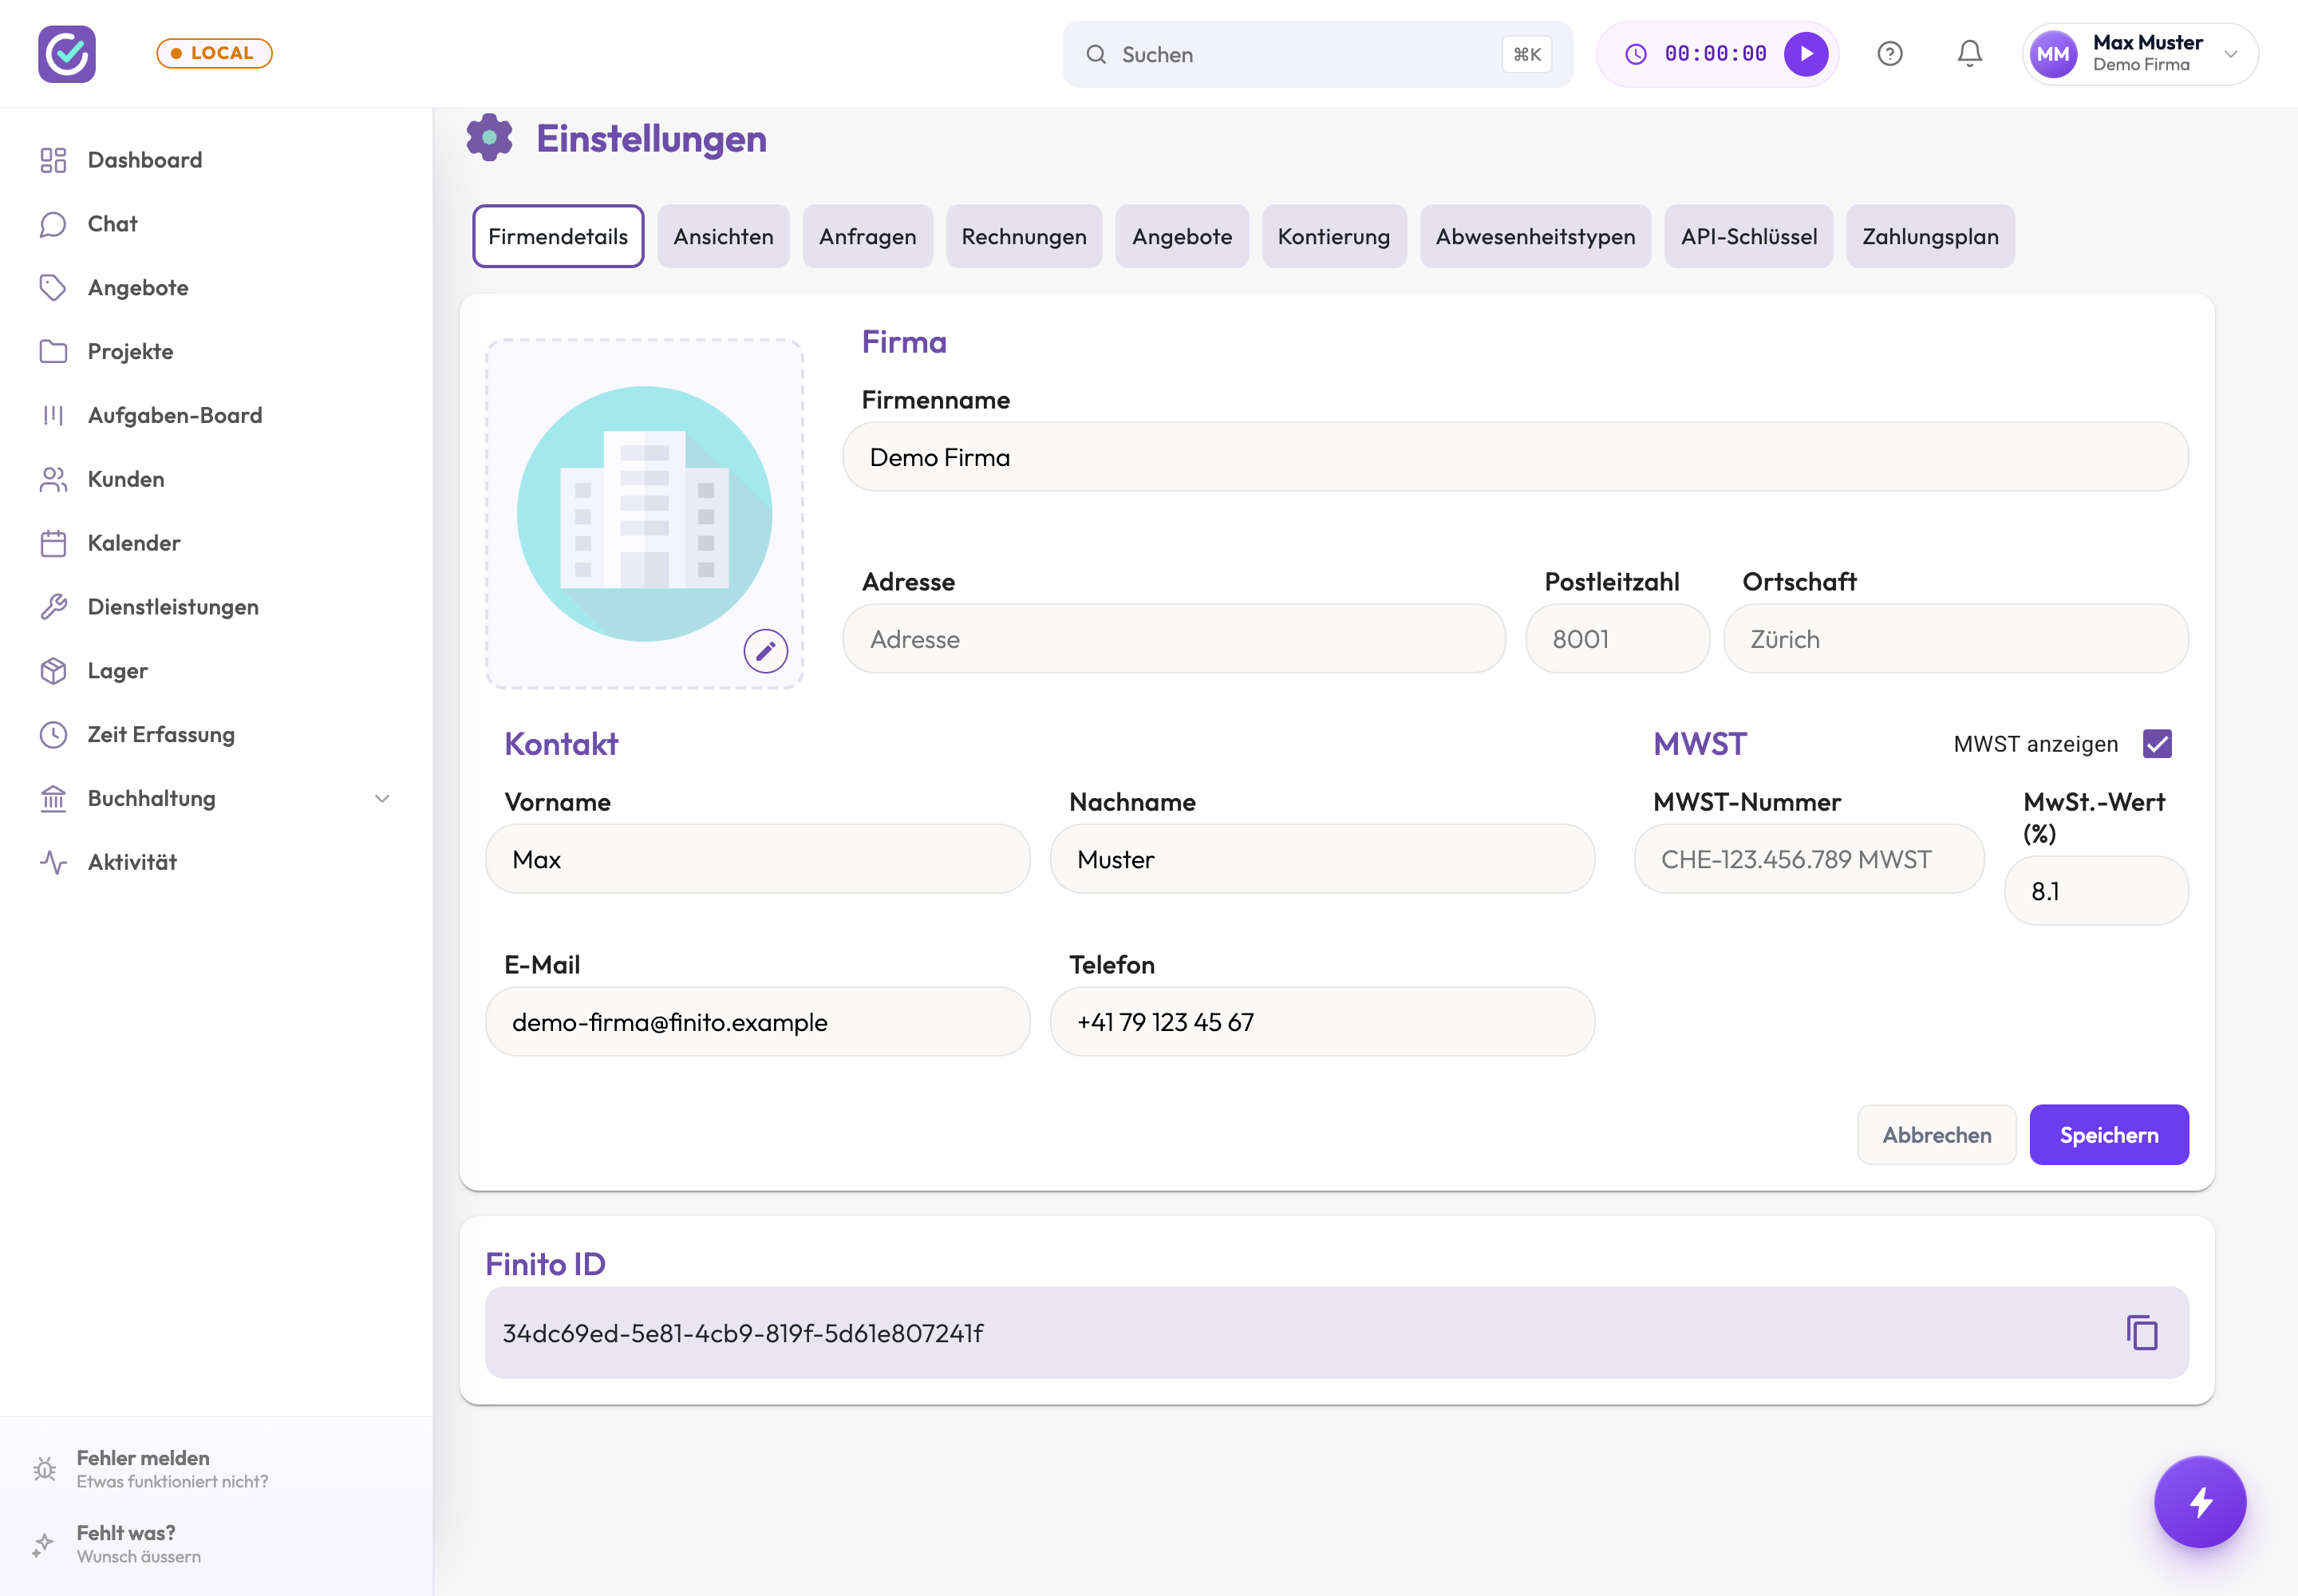
Task: Copy the Finito ID
Action: 2142,1333
